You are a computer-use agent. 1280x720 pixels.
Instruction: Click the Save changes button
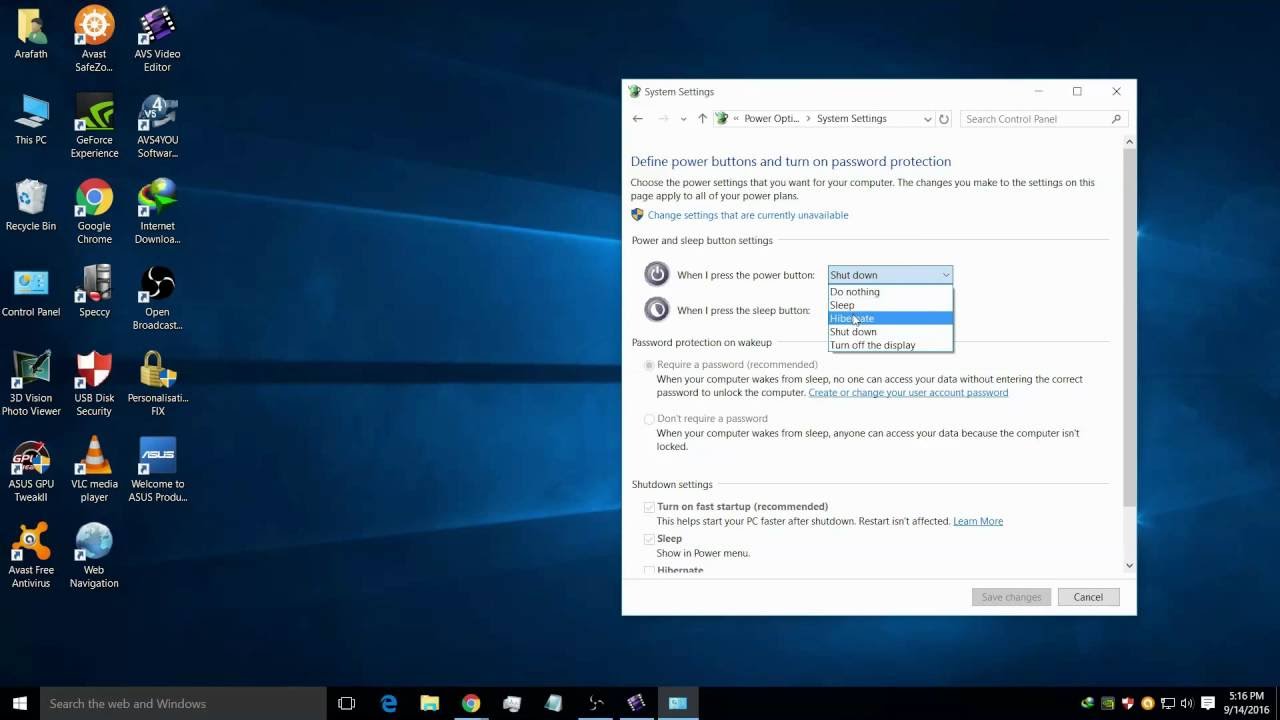pyautogui.click(x=1011, y=597)
